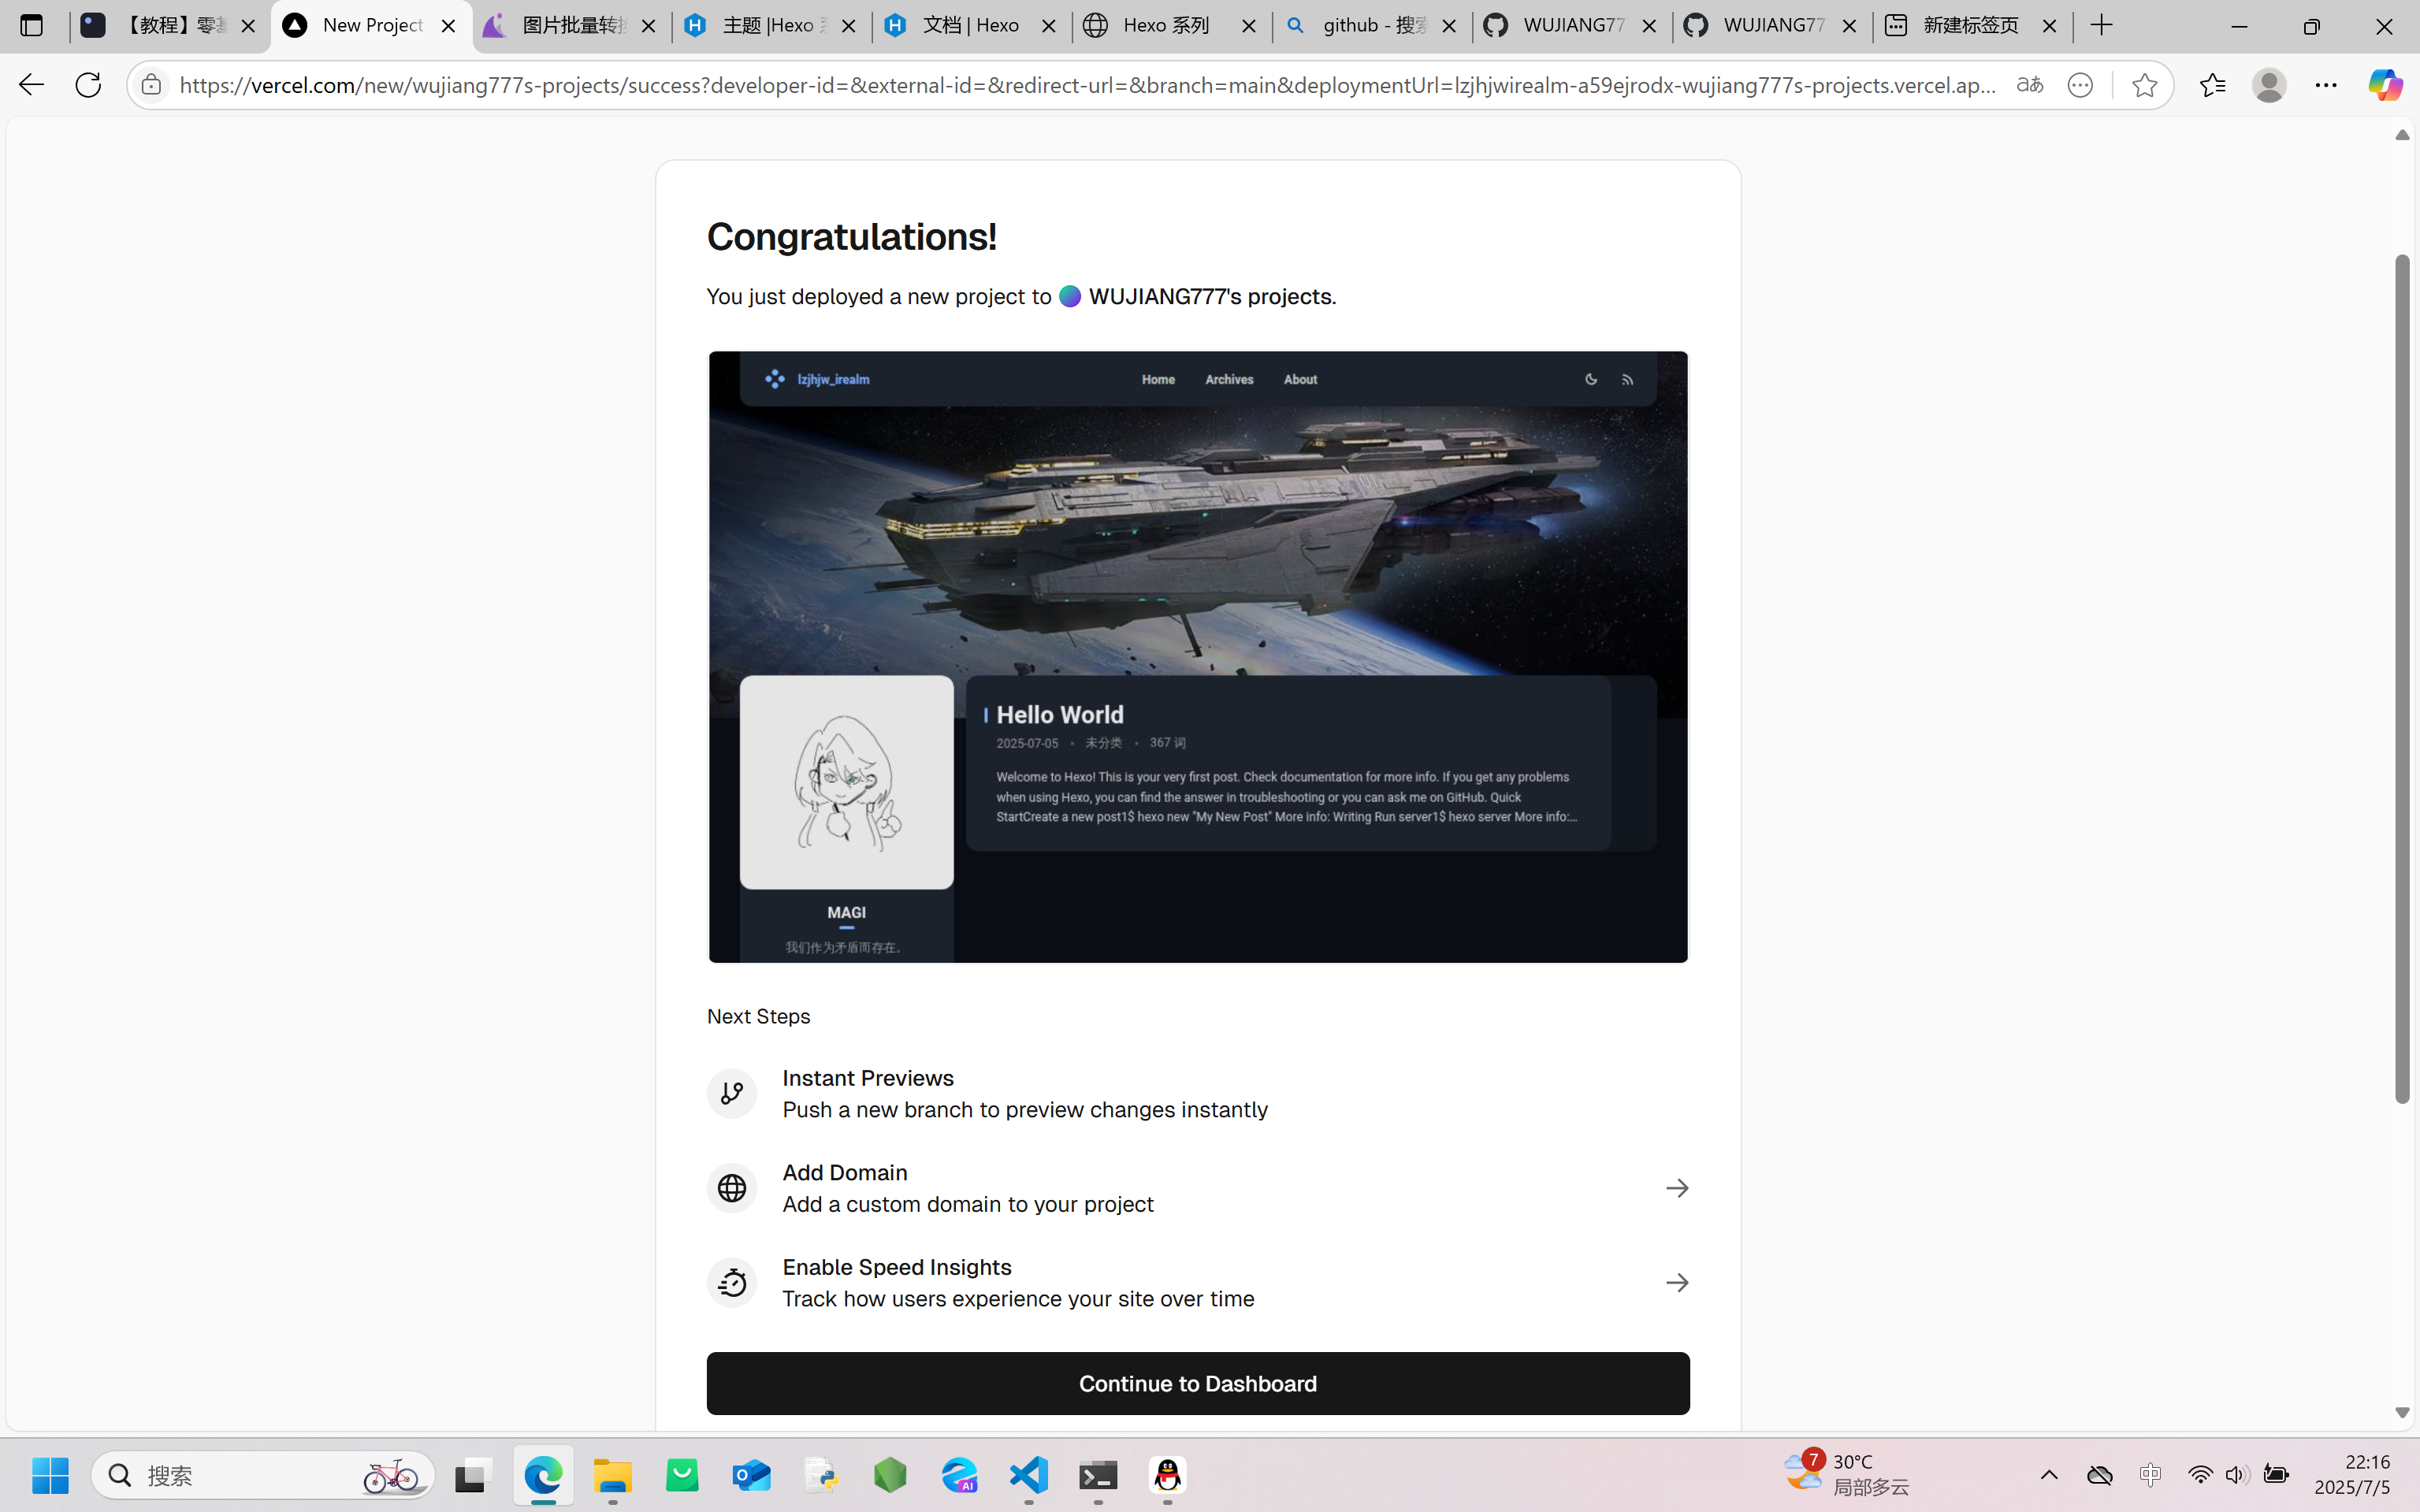This screenshot has height=1512, width=2420.
Task: Click the browser refresh icon
Action: [x=88, y=85]
